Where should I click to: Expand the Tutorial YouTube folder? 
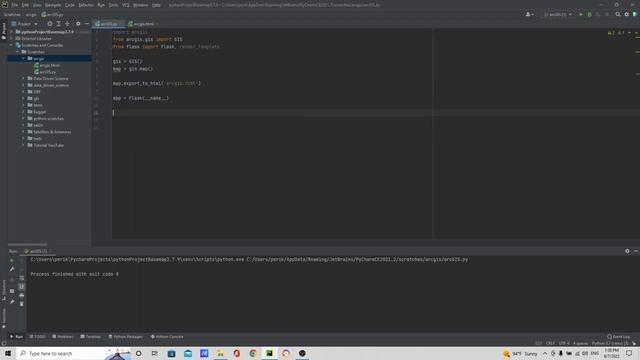23,145
